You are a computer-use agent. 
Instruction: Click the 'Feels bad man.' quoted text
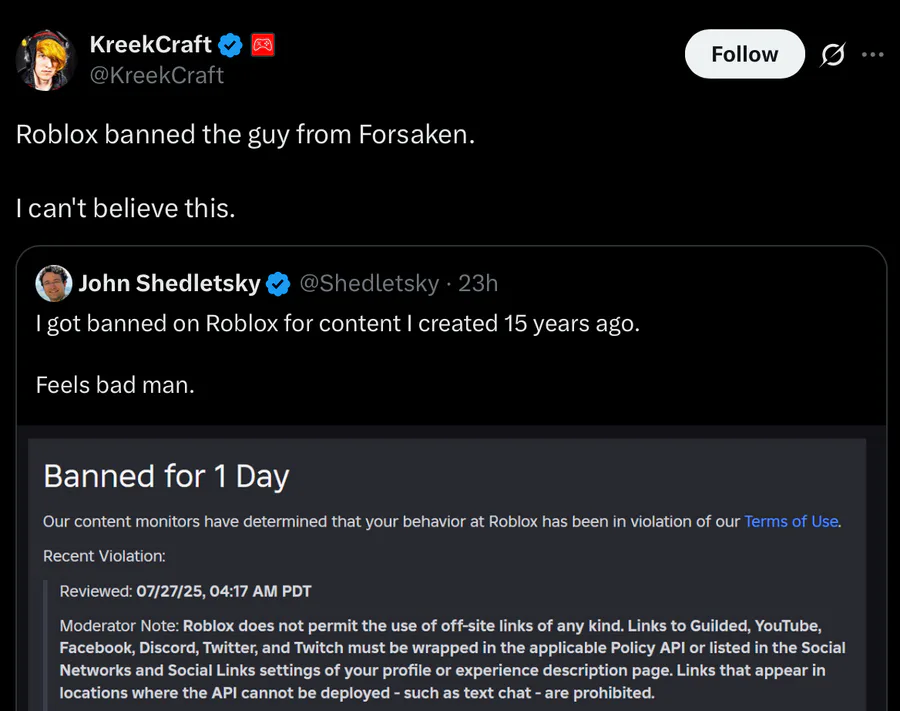tap(115, 384)
